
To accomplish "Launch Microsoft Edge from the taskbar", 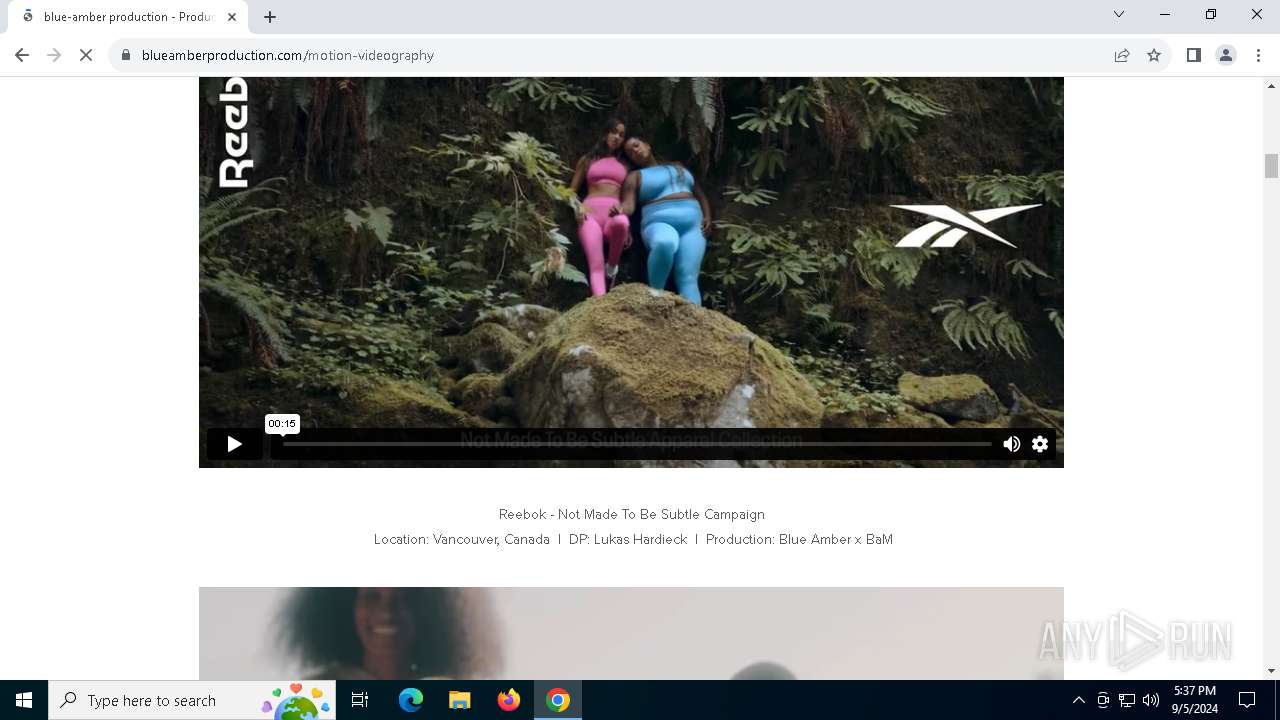I will pos(411,700).
